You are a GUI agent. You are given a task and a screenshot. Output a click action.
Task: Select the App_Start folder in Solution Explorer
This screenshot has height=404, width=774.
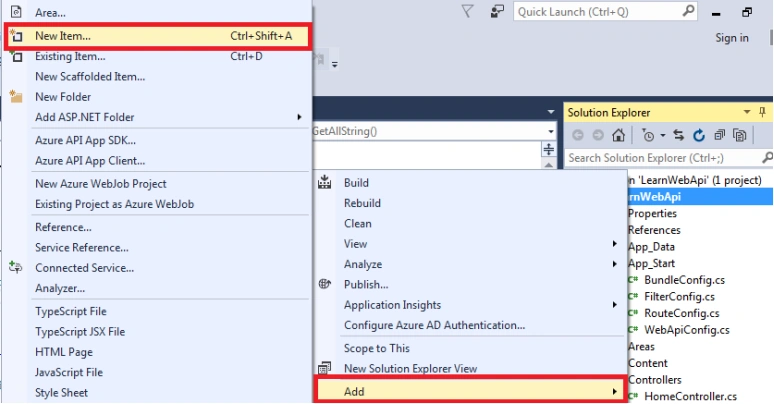point(651,263)
